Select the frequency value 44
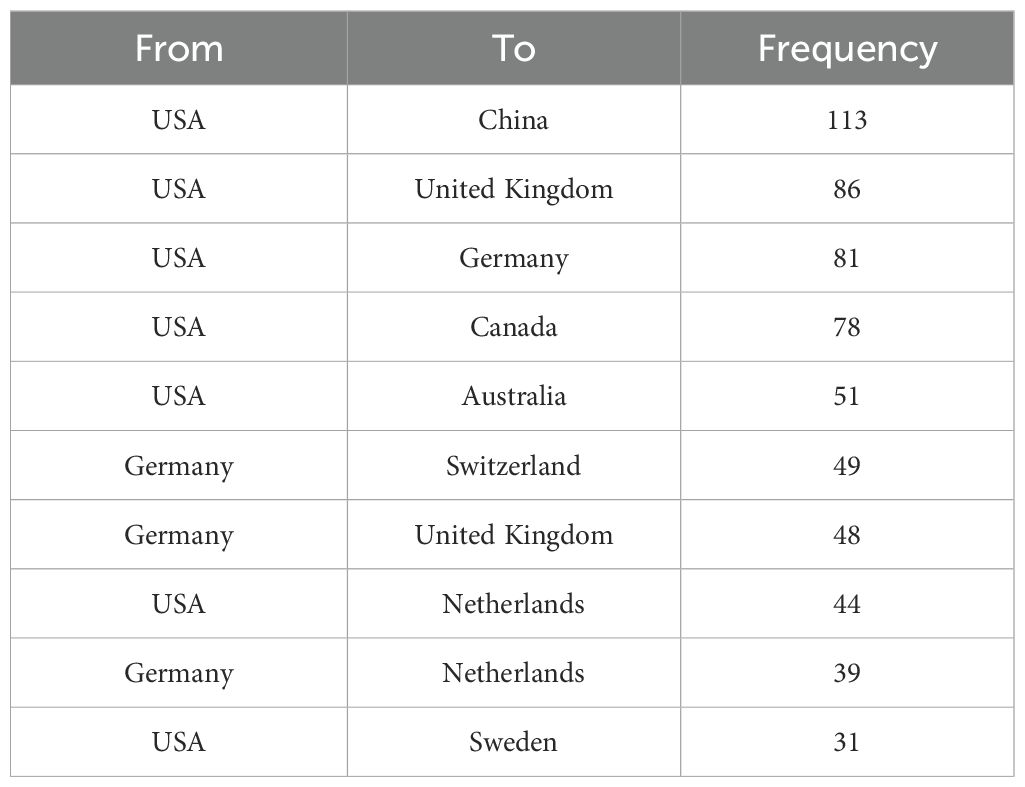The width and height of the screenshot is (1025, 787). (847, 604)
